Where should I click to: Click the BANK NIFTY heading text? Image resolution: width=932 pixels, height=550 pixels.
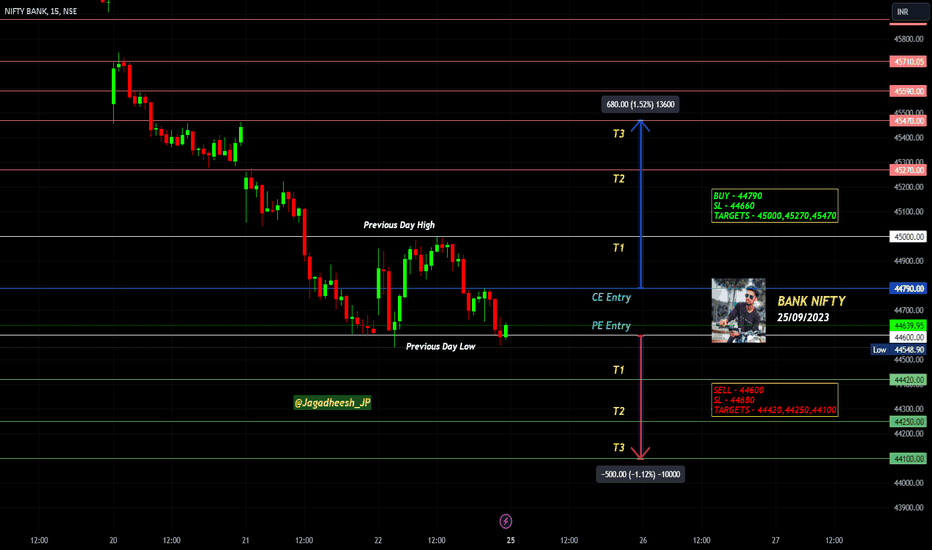pos(811,301)
